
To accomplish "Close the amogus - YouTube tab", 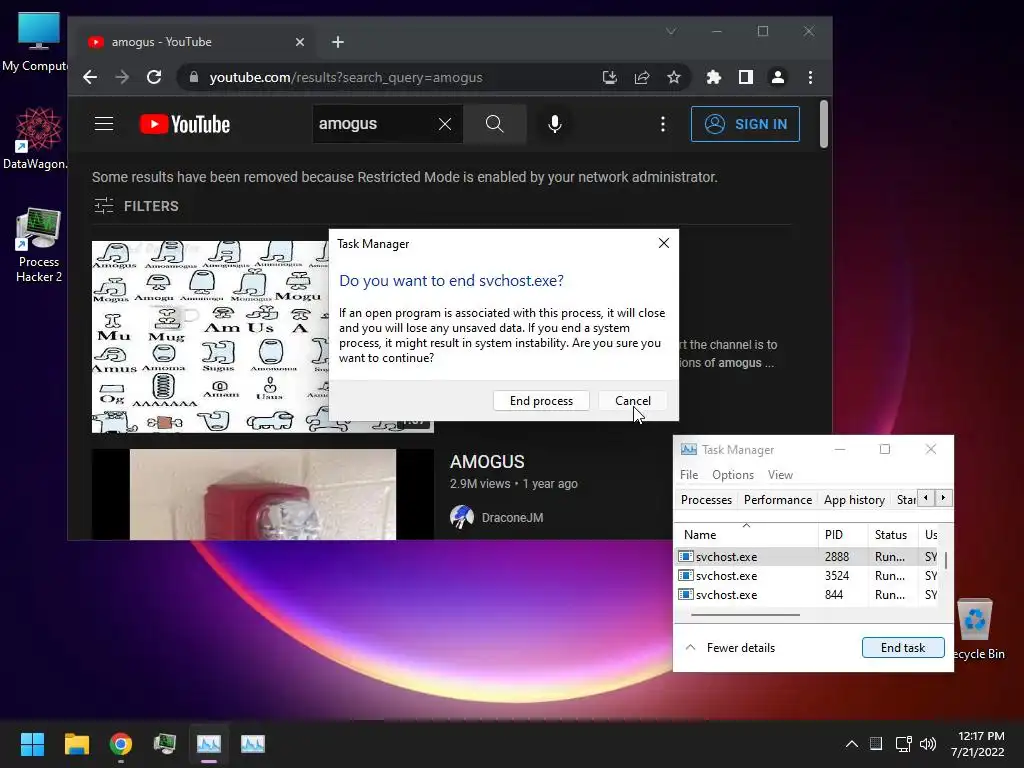I will [x=300, y=42].
